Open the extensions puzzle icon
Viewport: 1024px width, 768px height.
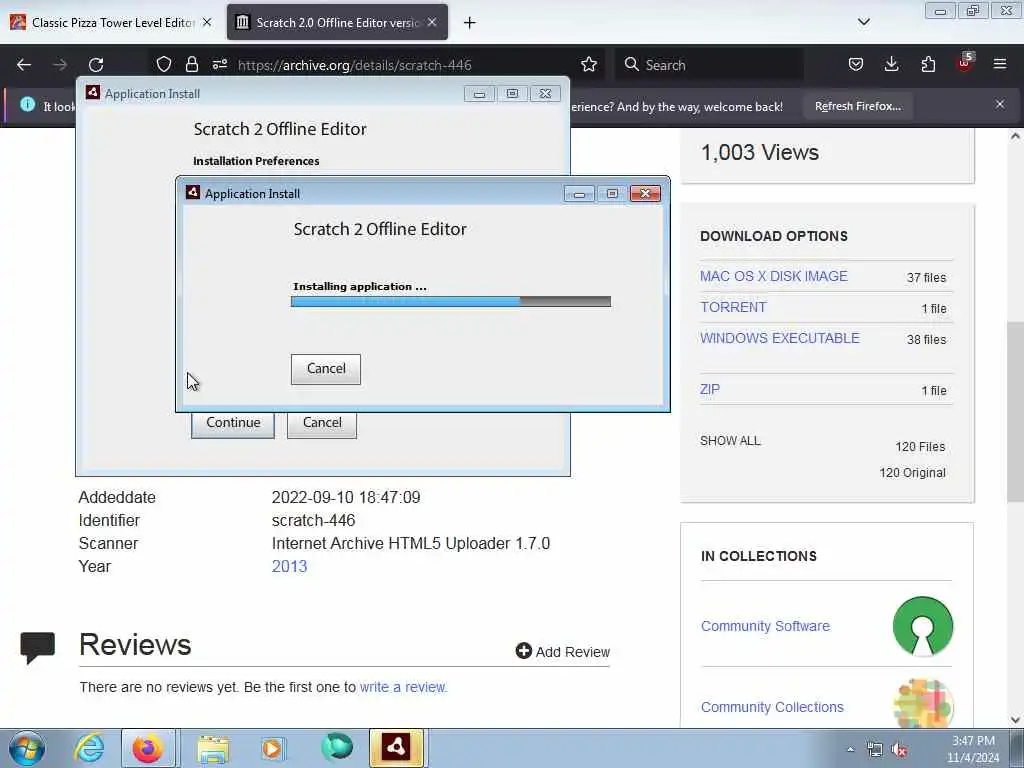coord(928,64)
